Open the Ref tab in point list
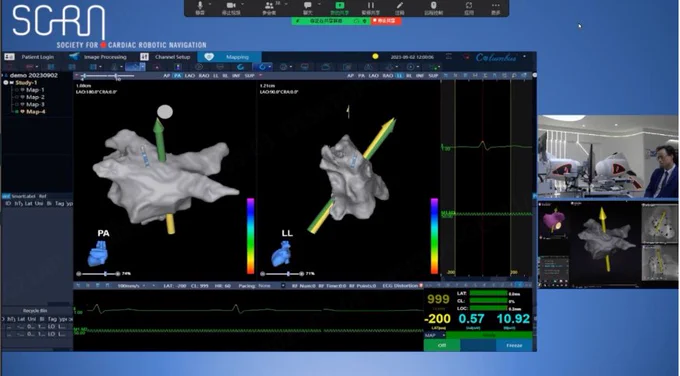This screenshot has width=680, height=376. pos(42,196)
